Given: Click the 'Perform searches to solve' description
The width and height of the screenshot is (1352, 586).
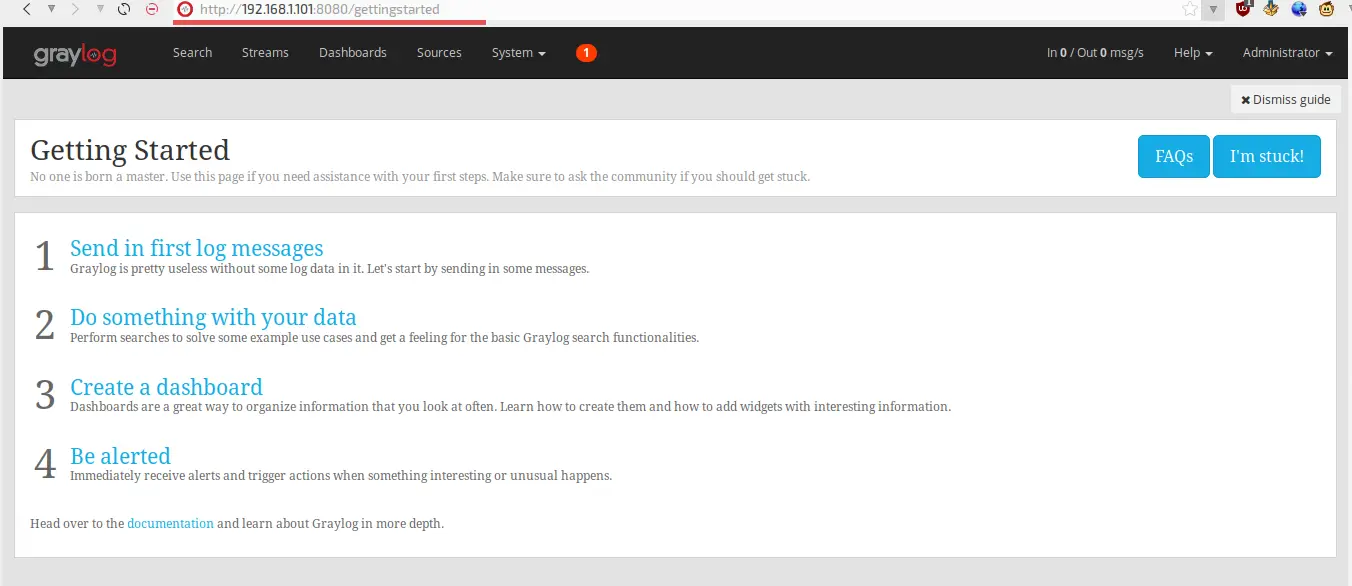Looking at the screenshot, I should (384, 337).
